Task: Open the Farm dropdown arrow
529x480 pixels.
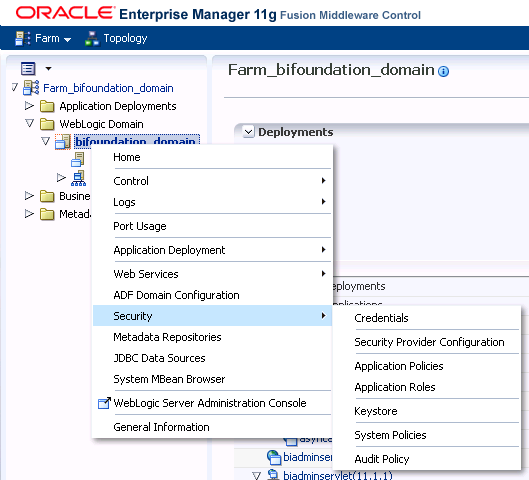Action: [x=67, y=39]
